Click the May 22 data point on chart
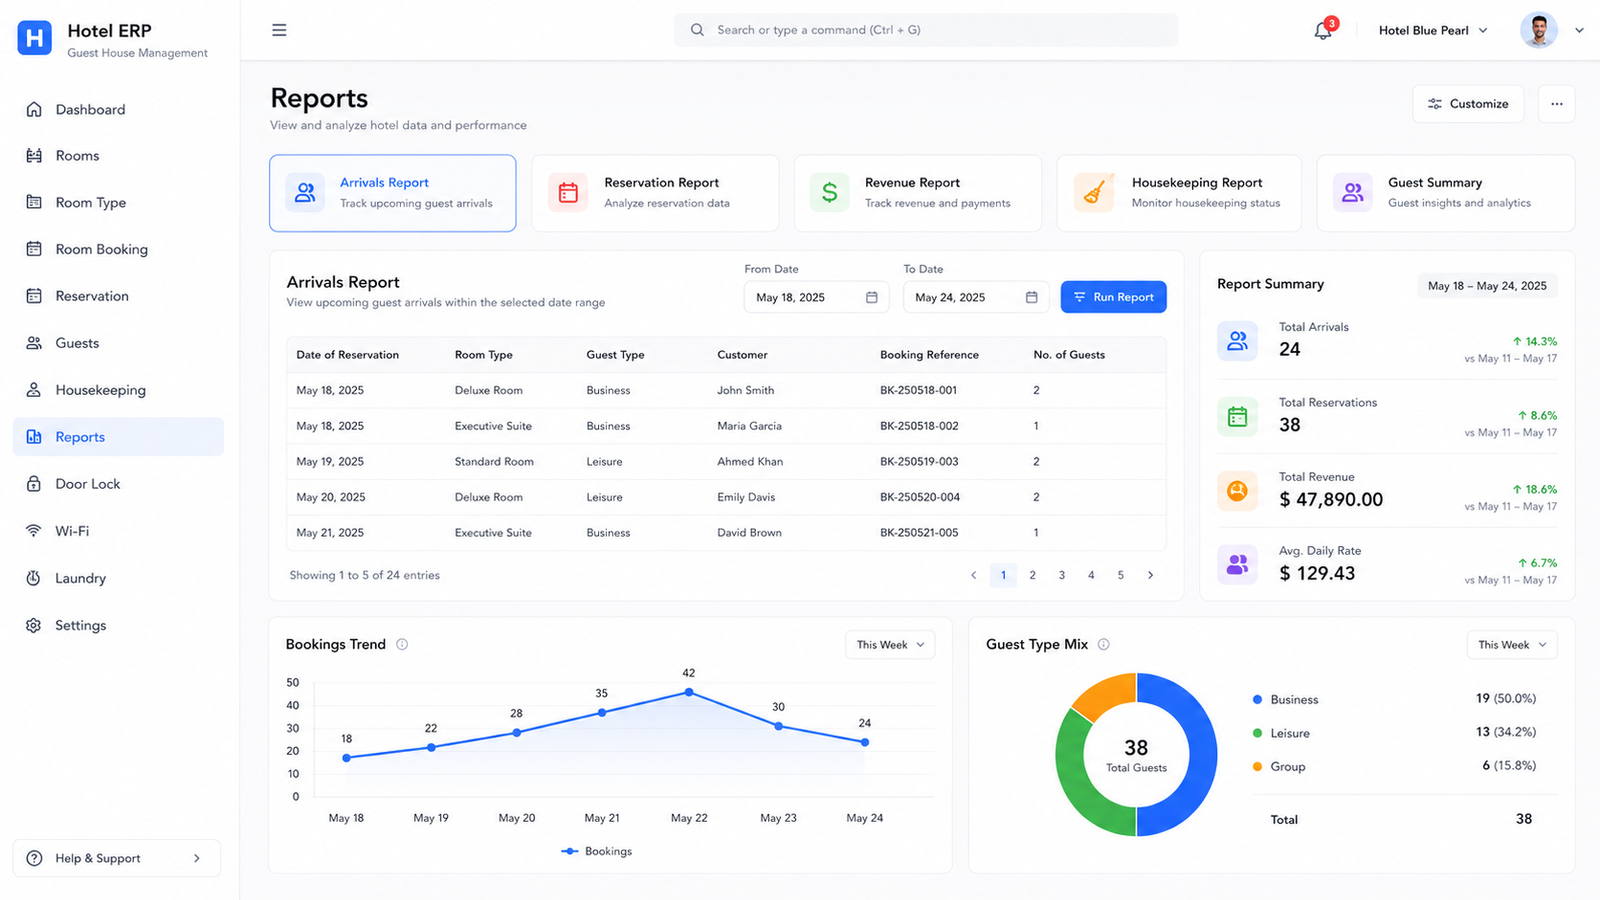The image size is (1600, 900). [x=689, y=692]
